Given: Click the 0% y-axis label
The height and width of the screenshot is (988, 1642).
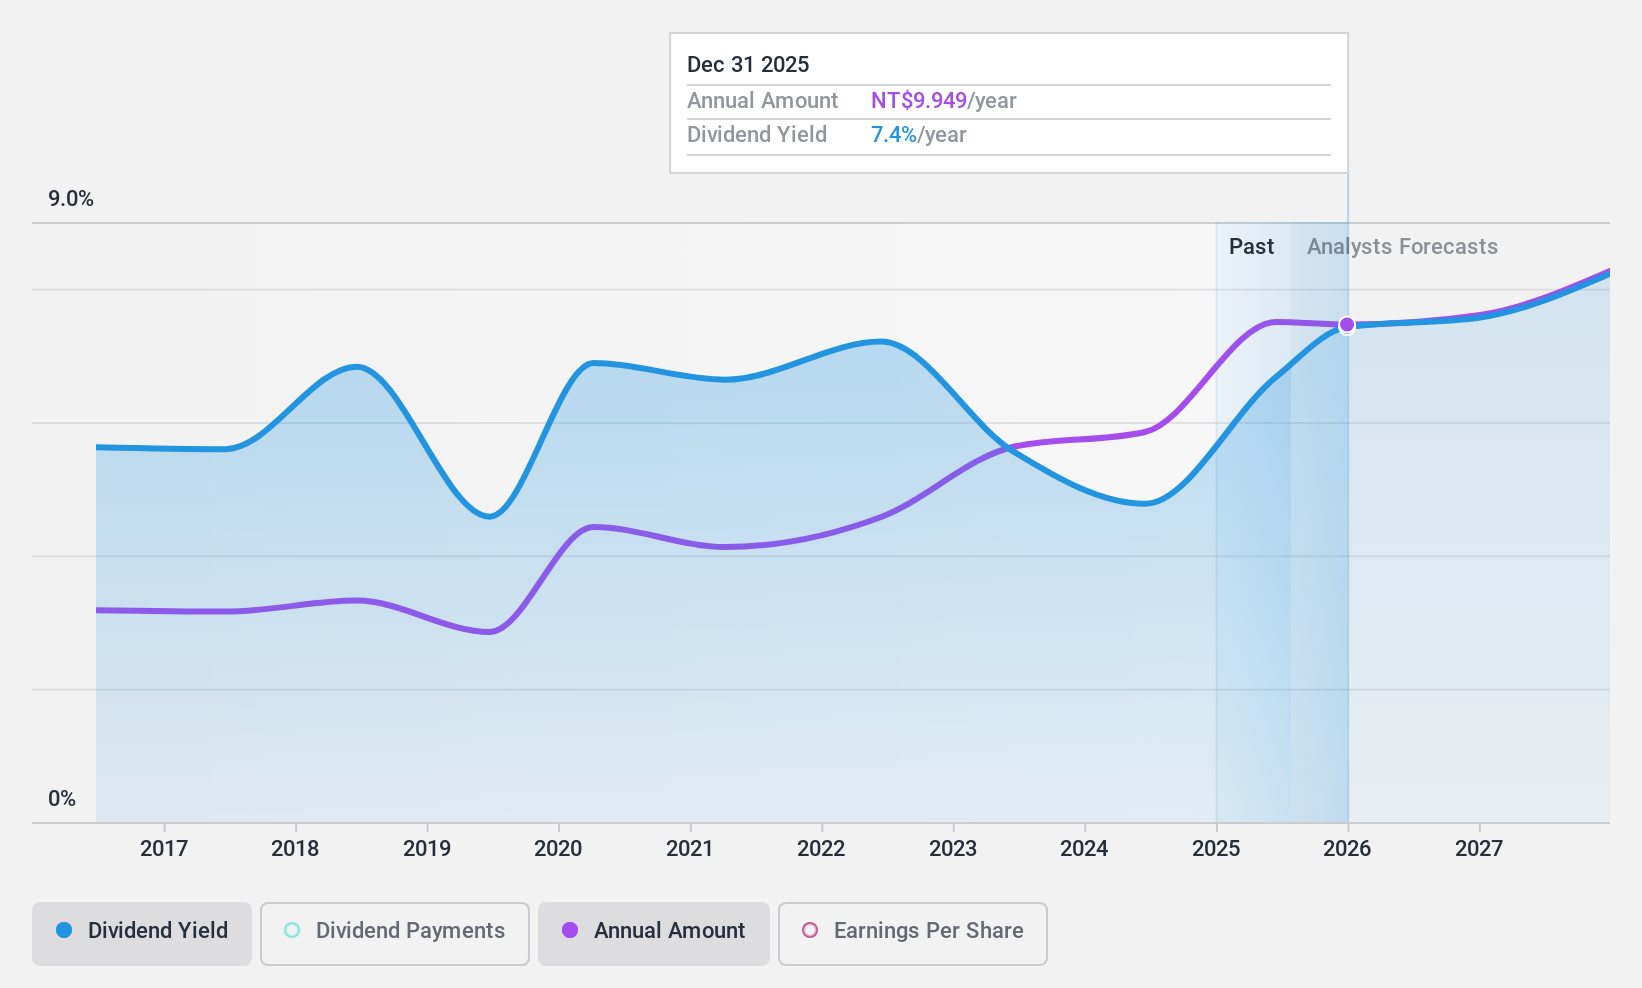Looking at the screenshot, I should tap(62, 799).
